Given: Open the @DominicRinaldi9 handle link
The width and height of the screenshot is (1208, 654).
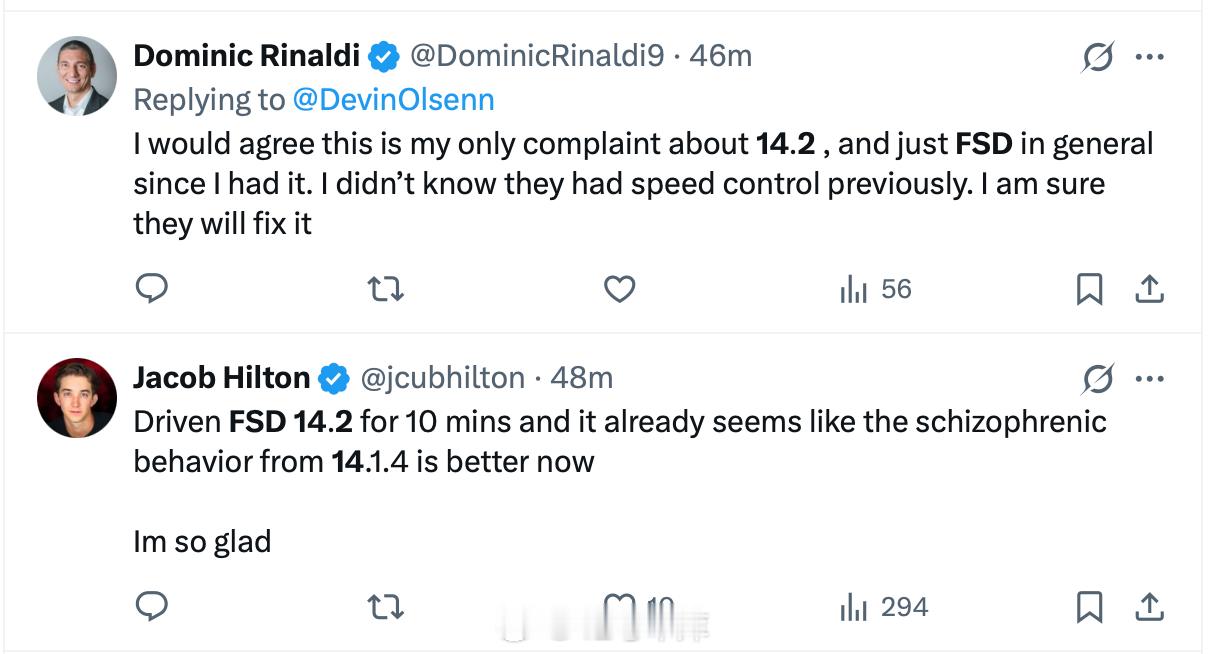Looking at the screenshot, I should click(536, 56).
